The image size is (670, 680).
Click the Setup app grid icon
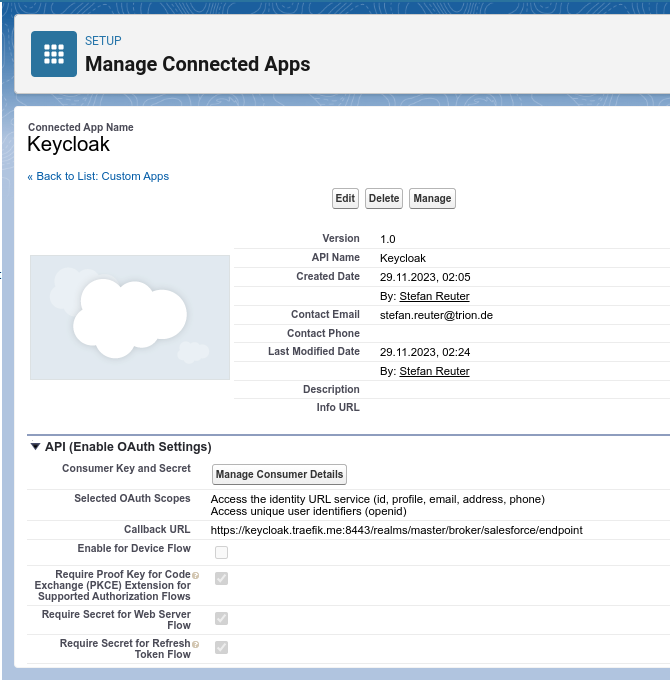tap(54, 54)
